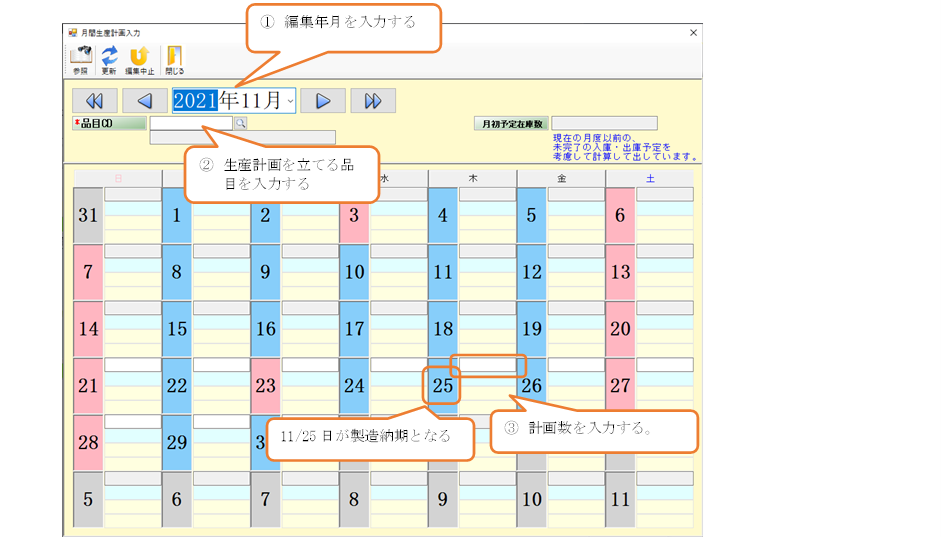The height and width of the screenshot is (539, 942).
Task: Jump back with the double-left arrow button
Action: click(x=94, y=101)
